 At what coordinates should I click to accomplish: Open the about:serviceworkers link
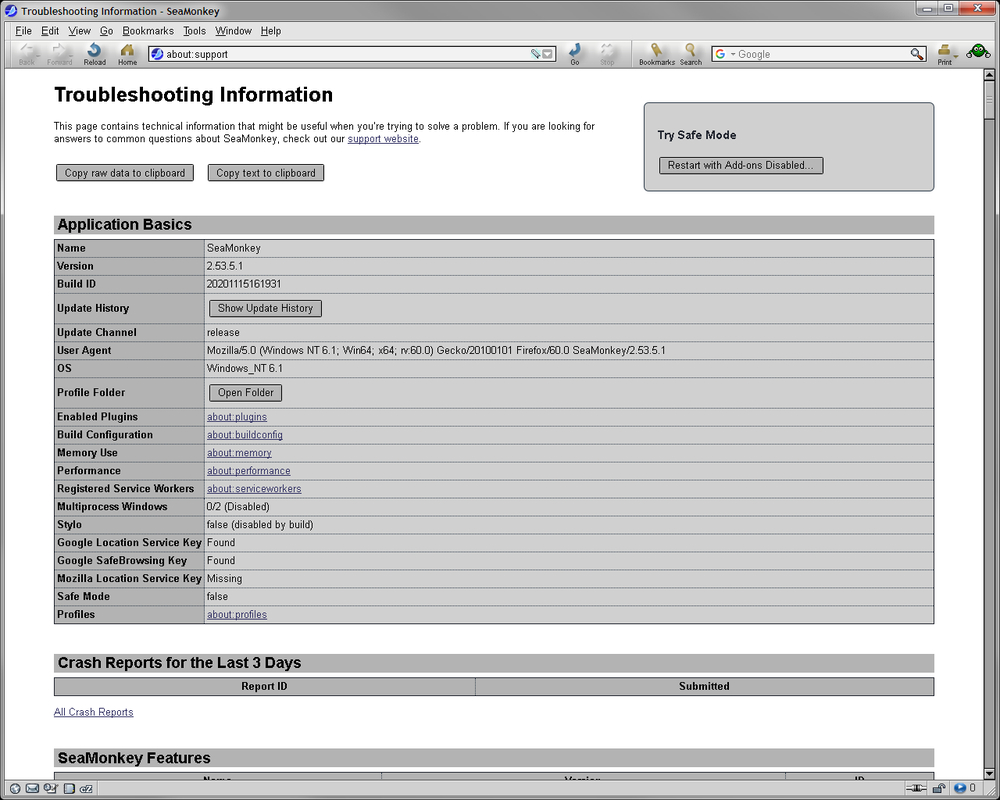pos(254,488)
